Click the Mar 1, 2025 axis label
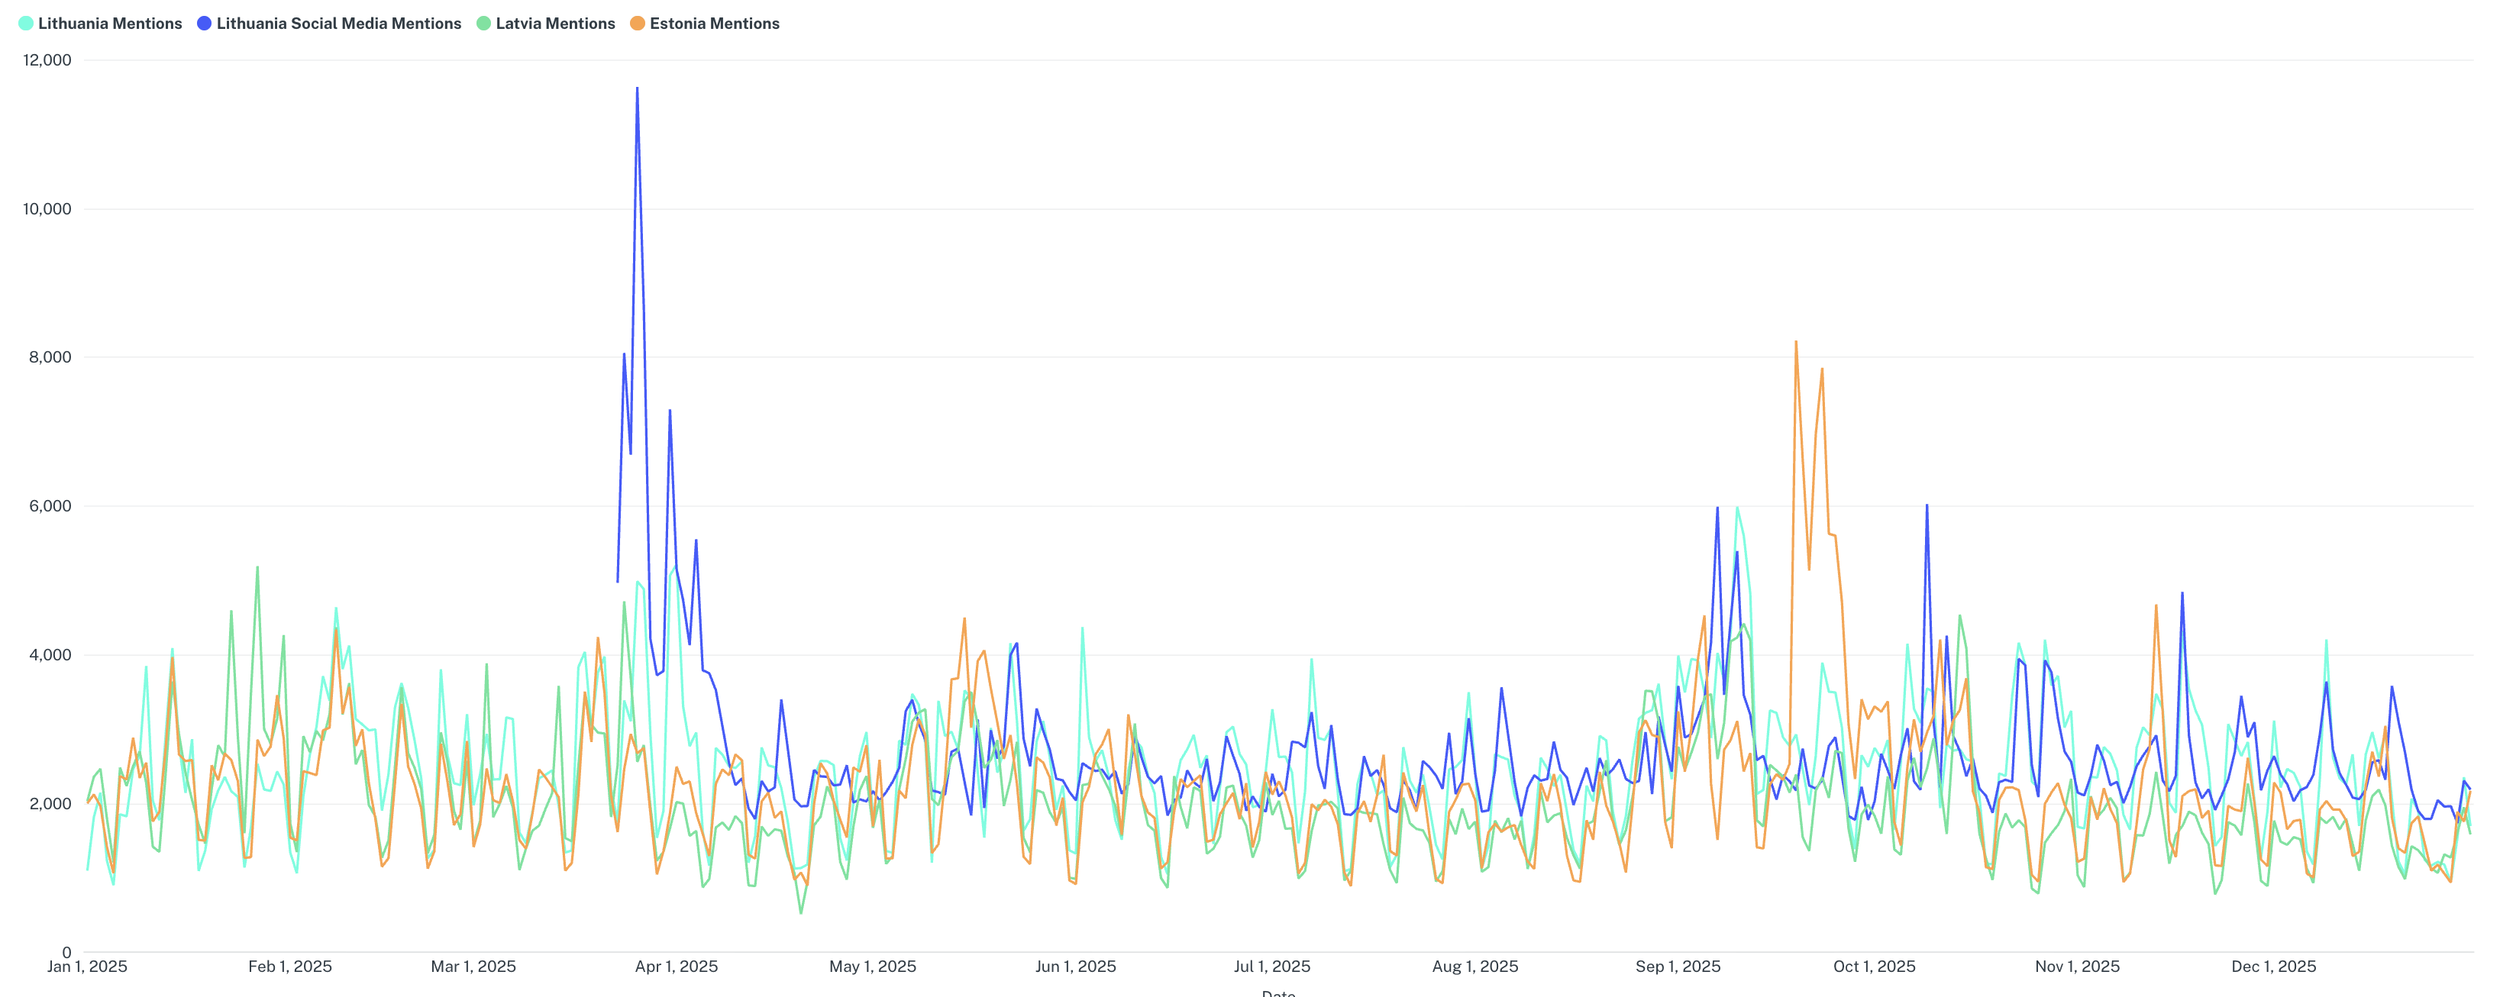The image size is (2500, 997). (473, 966)
